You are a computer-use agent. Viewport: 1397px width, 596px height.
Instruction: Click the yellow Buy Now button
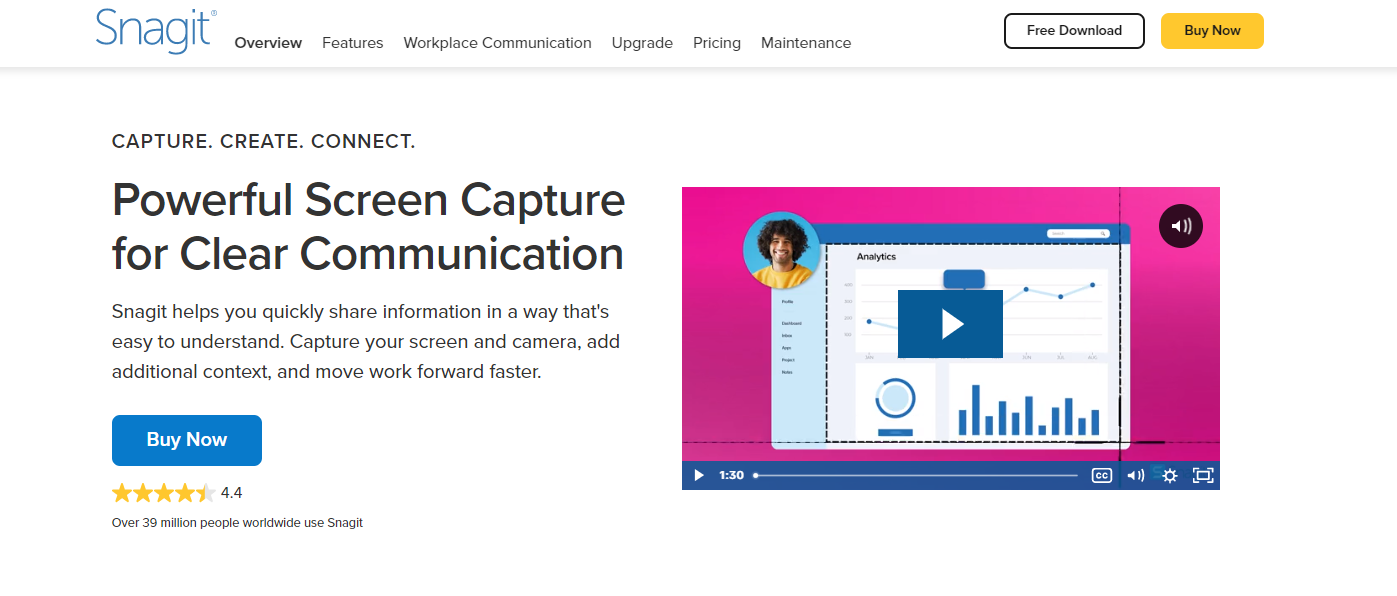click(x=1212, y=30)
